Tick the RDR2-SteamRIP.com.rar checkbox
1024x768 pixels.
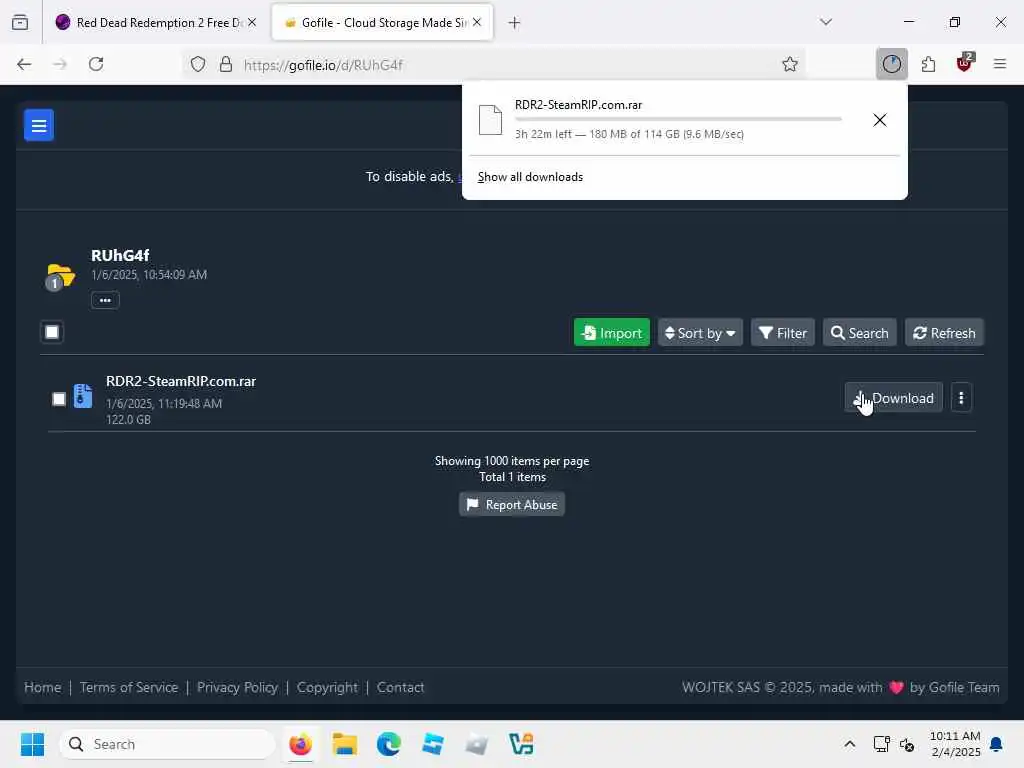(59, 399)
